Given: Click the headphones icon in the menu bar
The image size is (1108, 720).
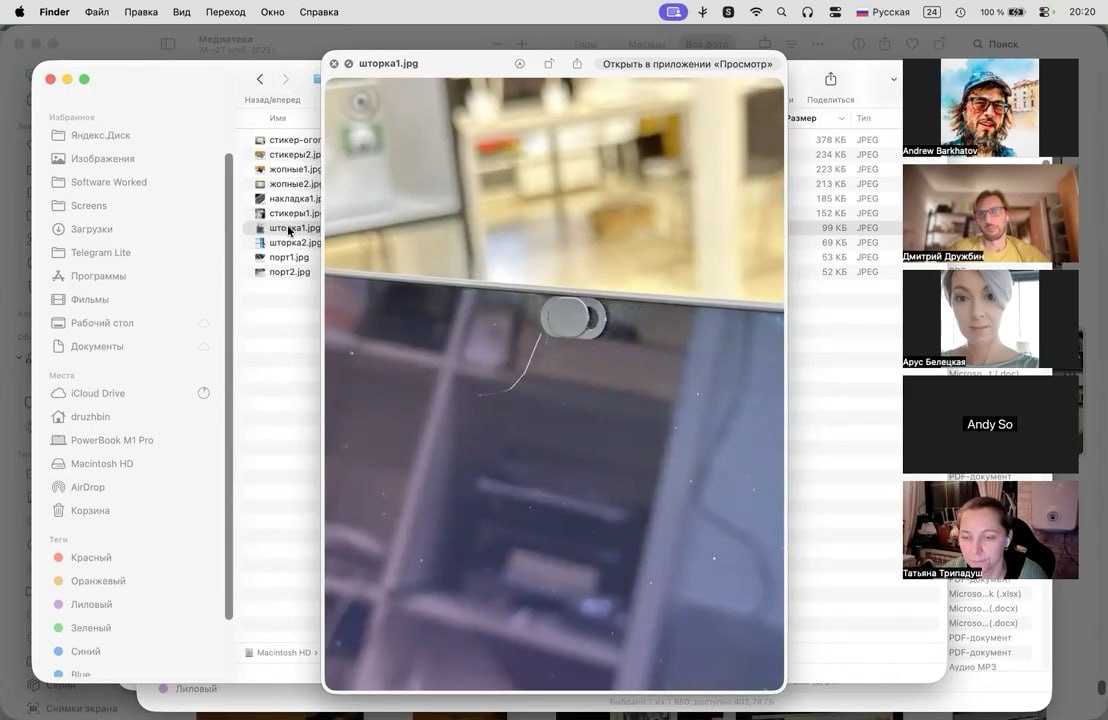Looking at the screenshot, I should [x=808, y=12].
